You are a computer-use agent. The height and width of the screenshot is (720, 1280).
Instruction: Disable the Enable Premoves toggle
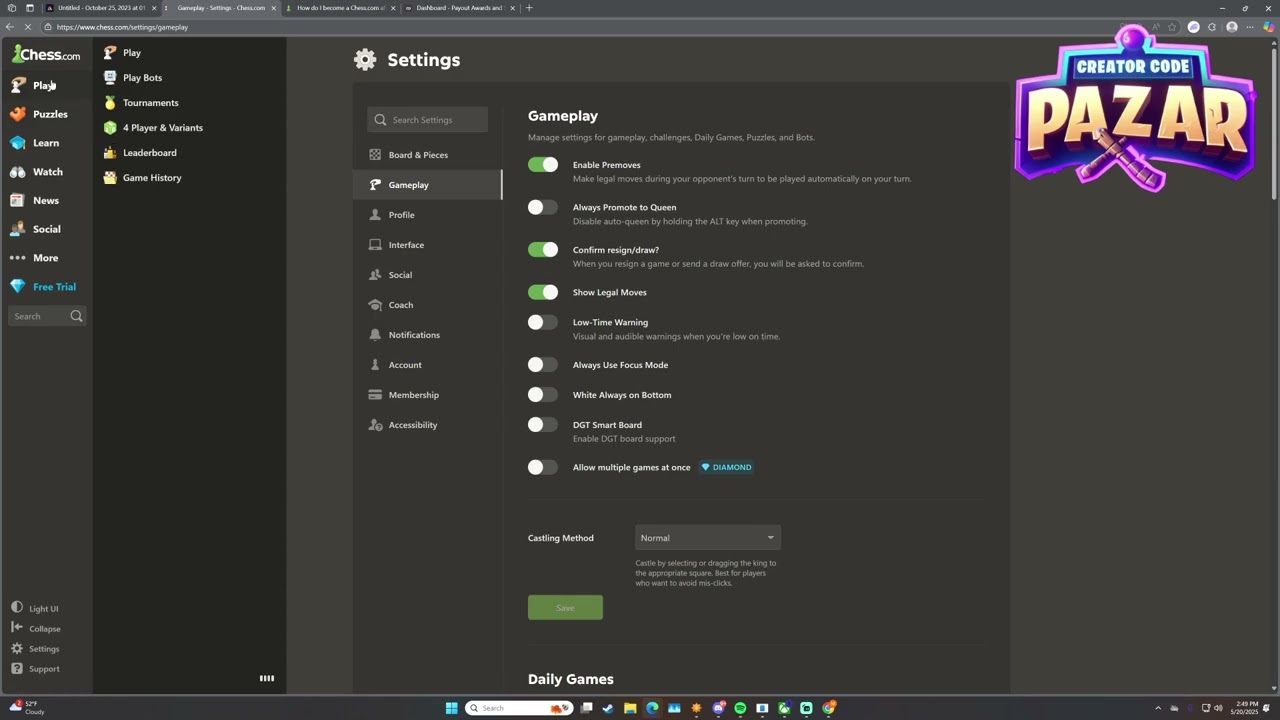(x=543, y=165)
